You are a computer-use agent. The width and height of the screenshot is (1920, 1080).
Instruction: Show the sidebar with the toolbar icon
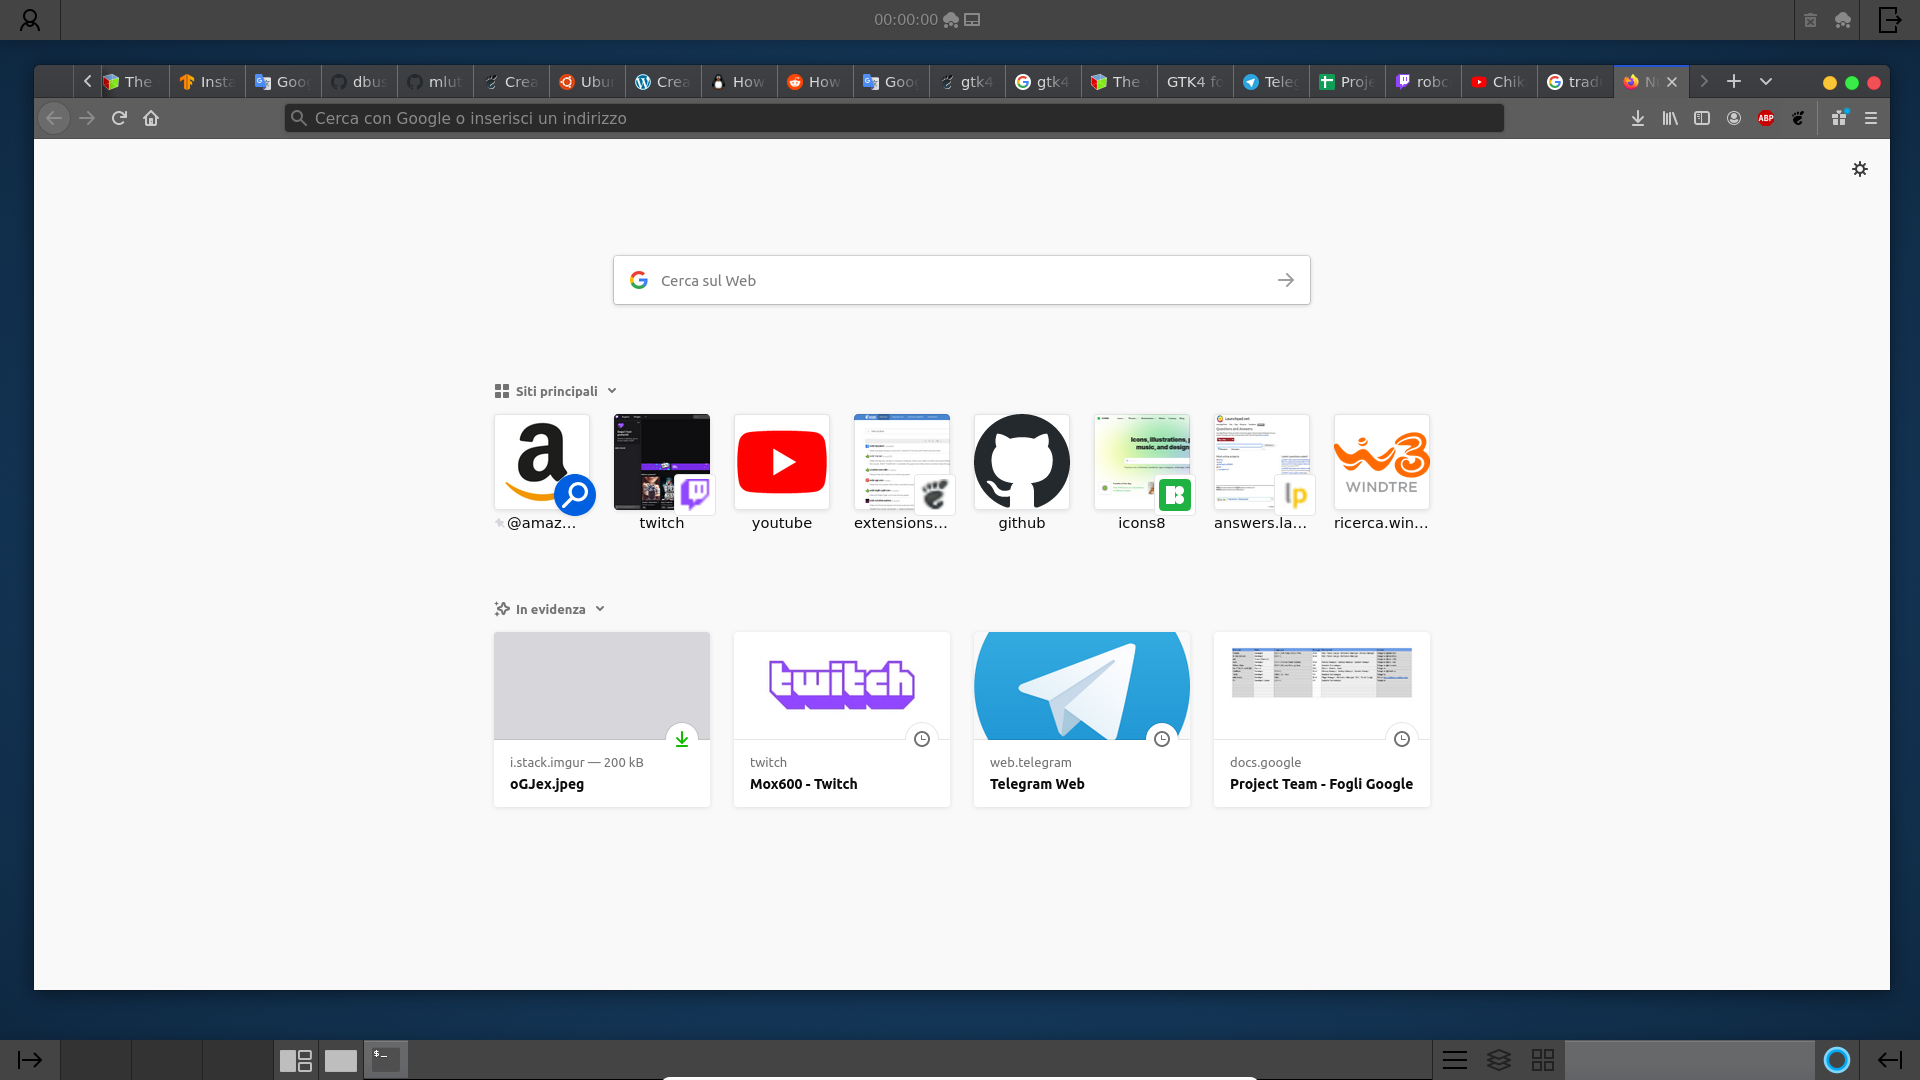click(1702, 118)
